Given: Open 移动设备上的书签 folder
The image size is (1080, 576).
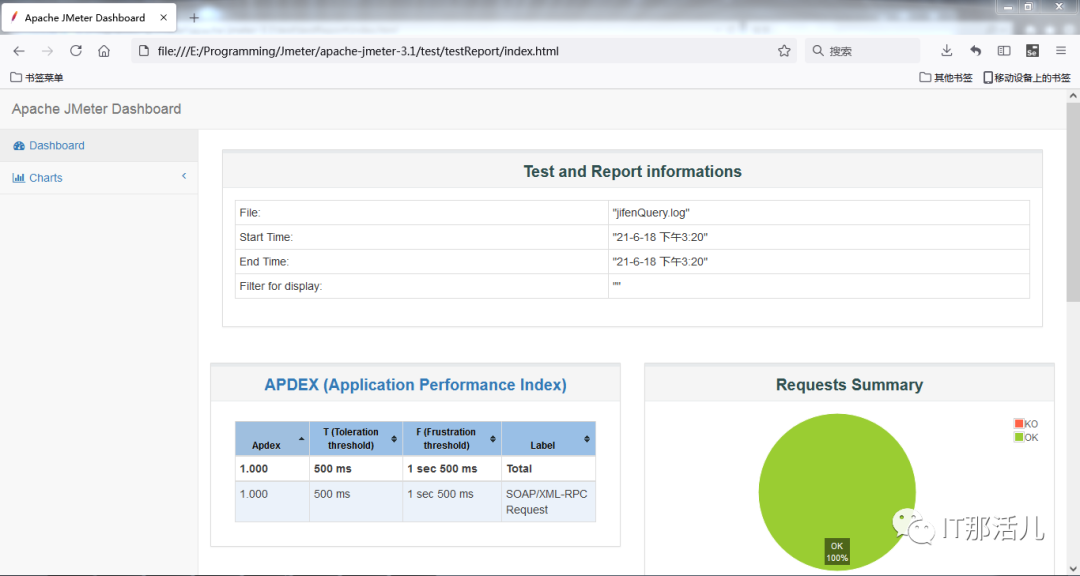Looking at the screenshot, I should 1027,78.
